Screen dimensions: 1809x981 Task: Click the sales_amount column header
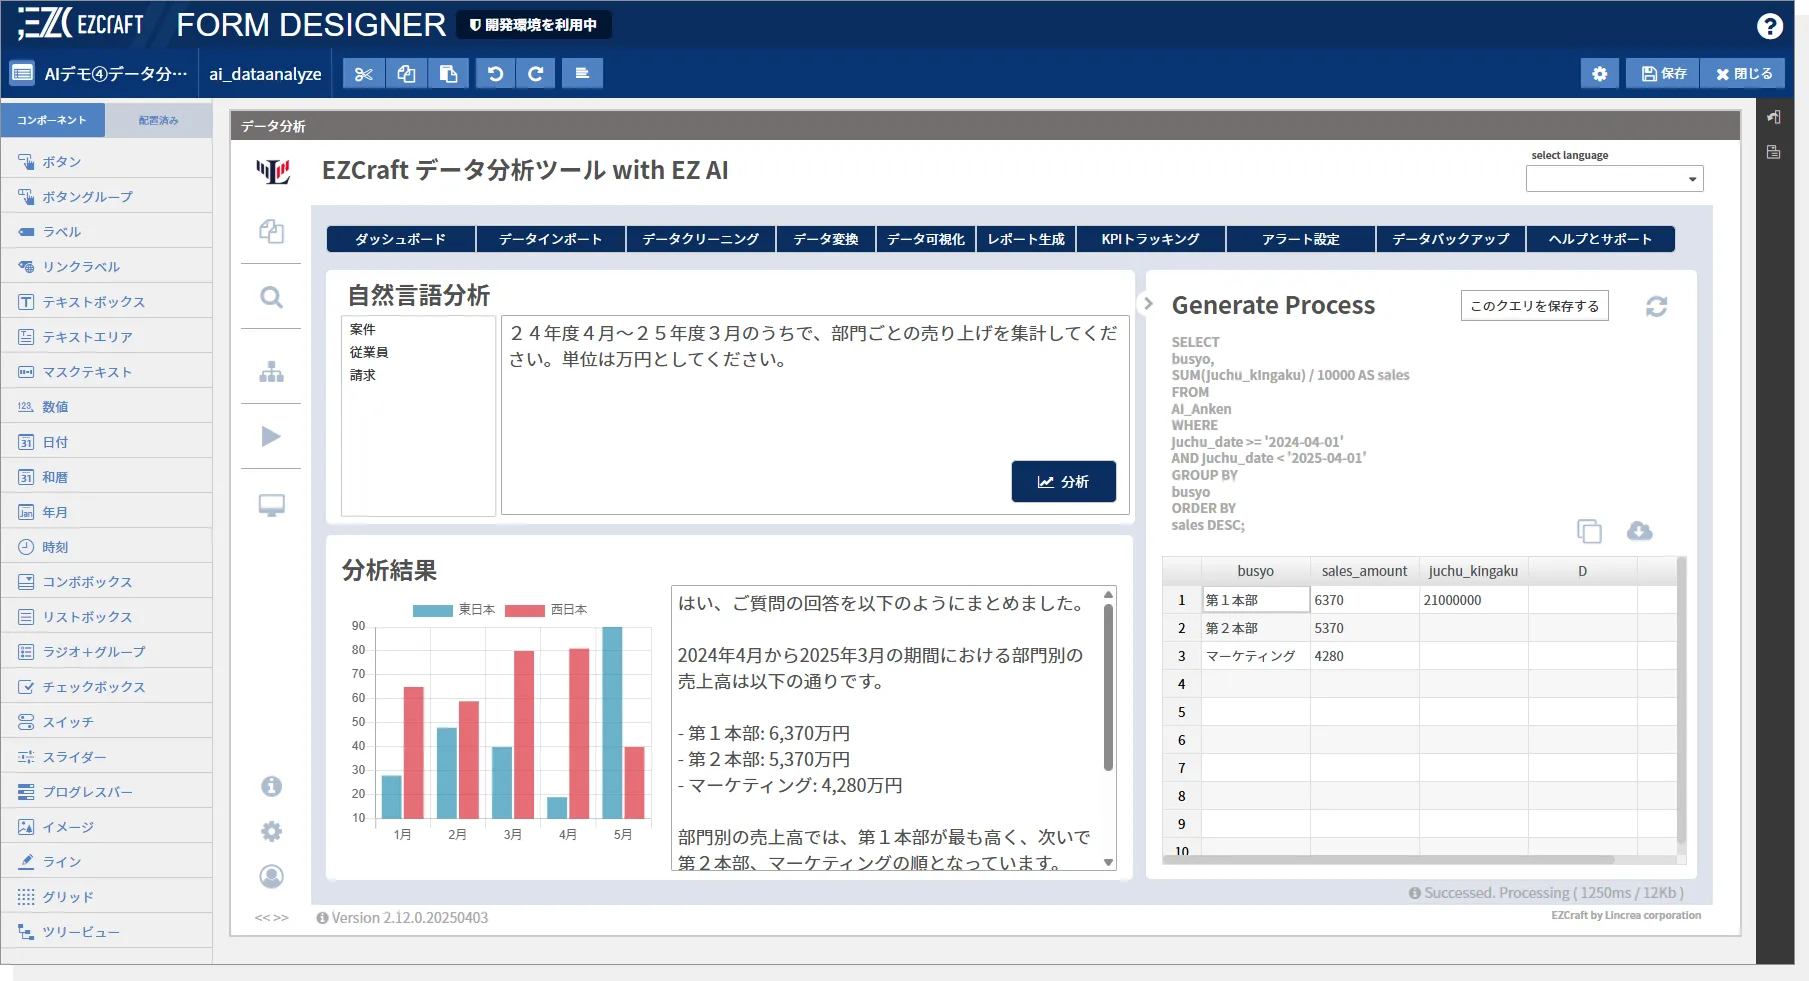[x=1364, y=571]
